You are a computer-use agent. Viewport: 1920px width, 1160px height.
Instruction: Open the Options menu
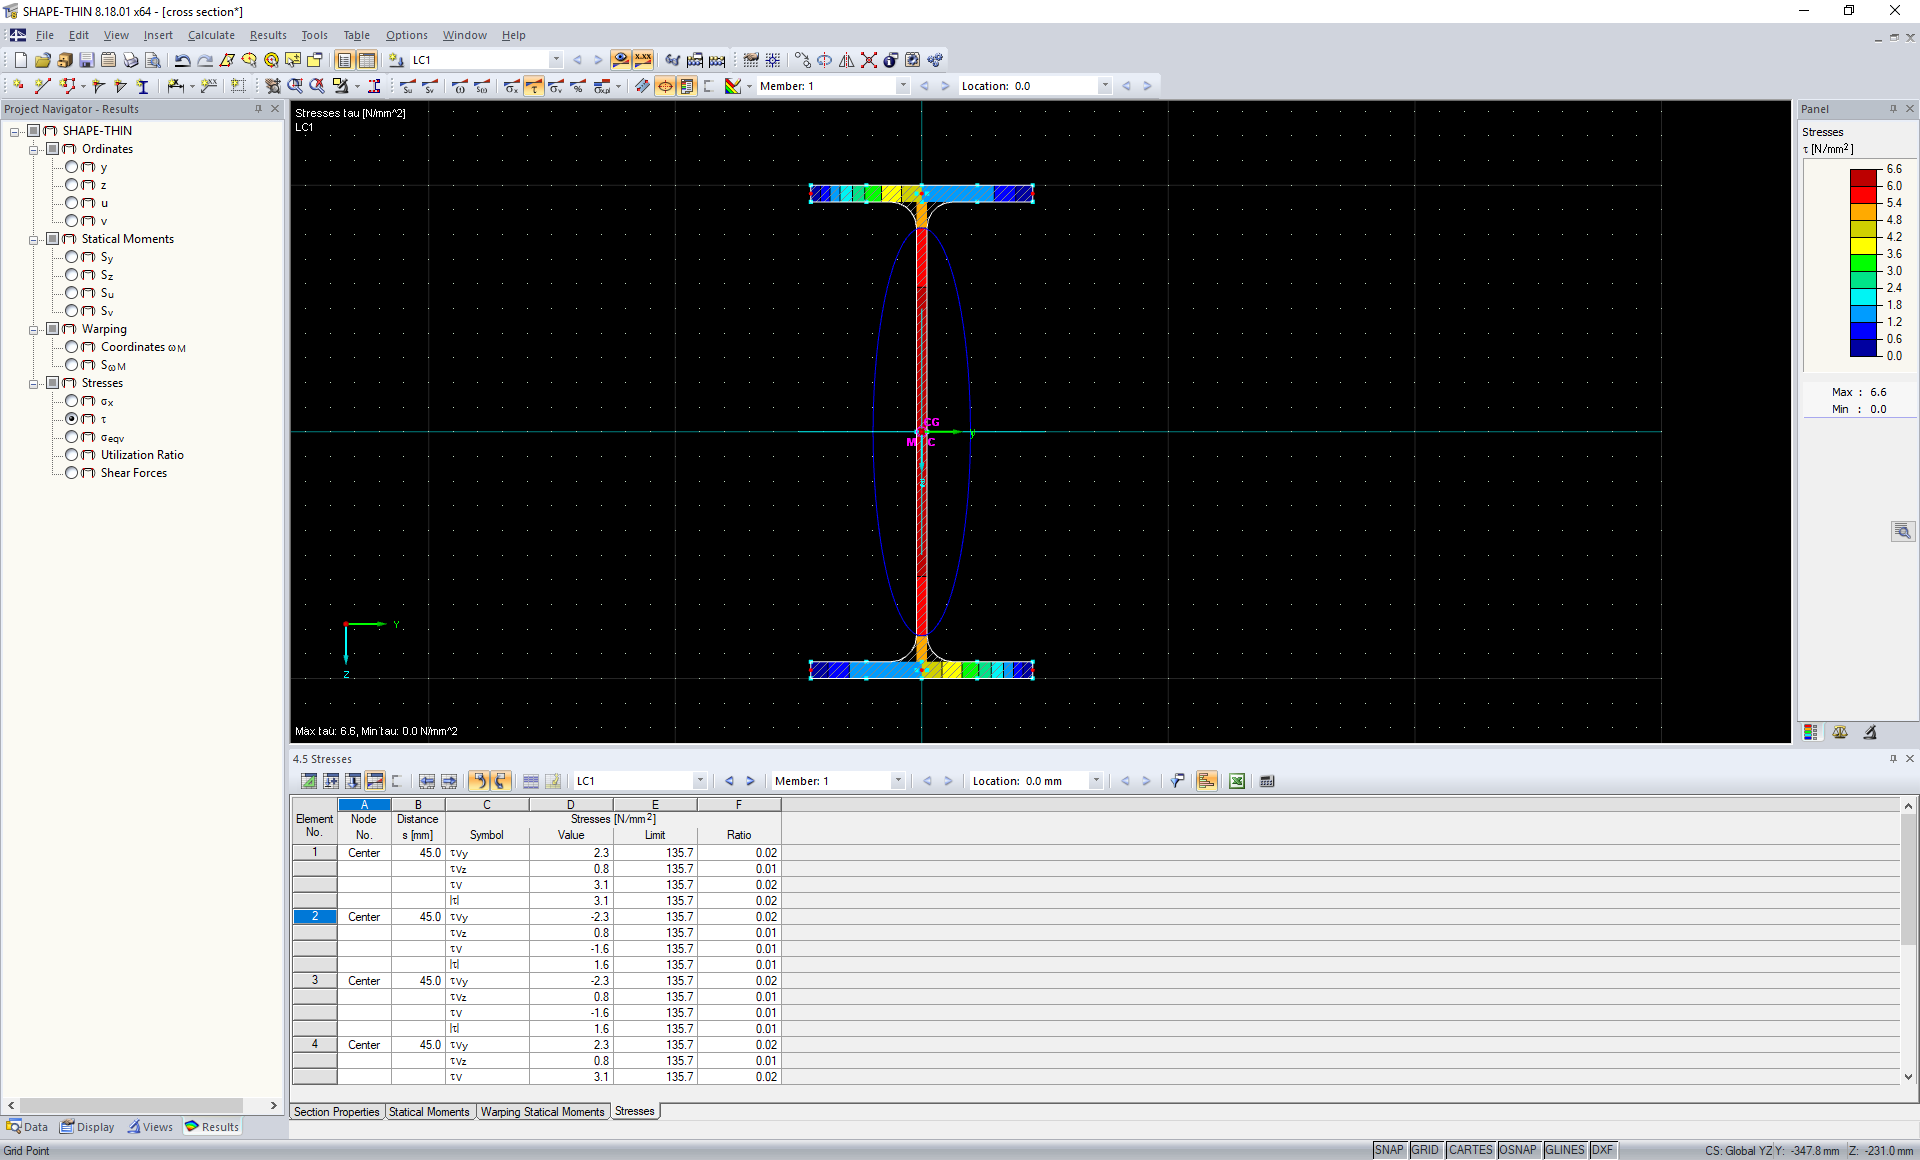point(406,35)
